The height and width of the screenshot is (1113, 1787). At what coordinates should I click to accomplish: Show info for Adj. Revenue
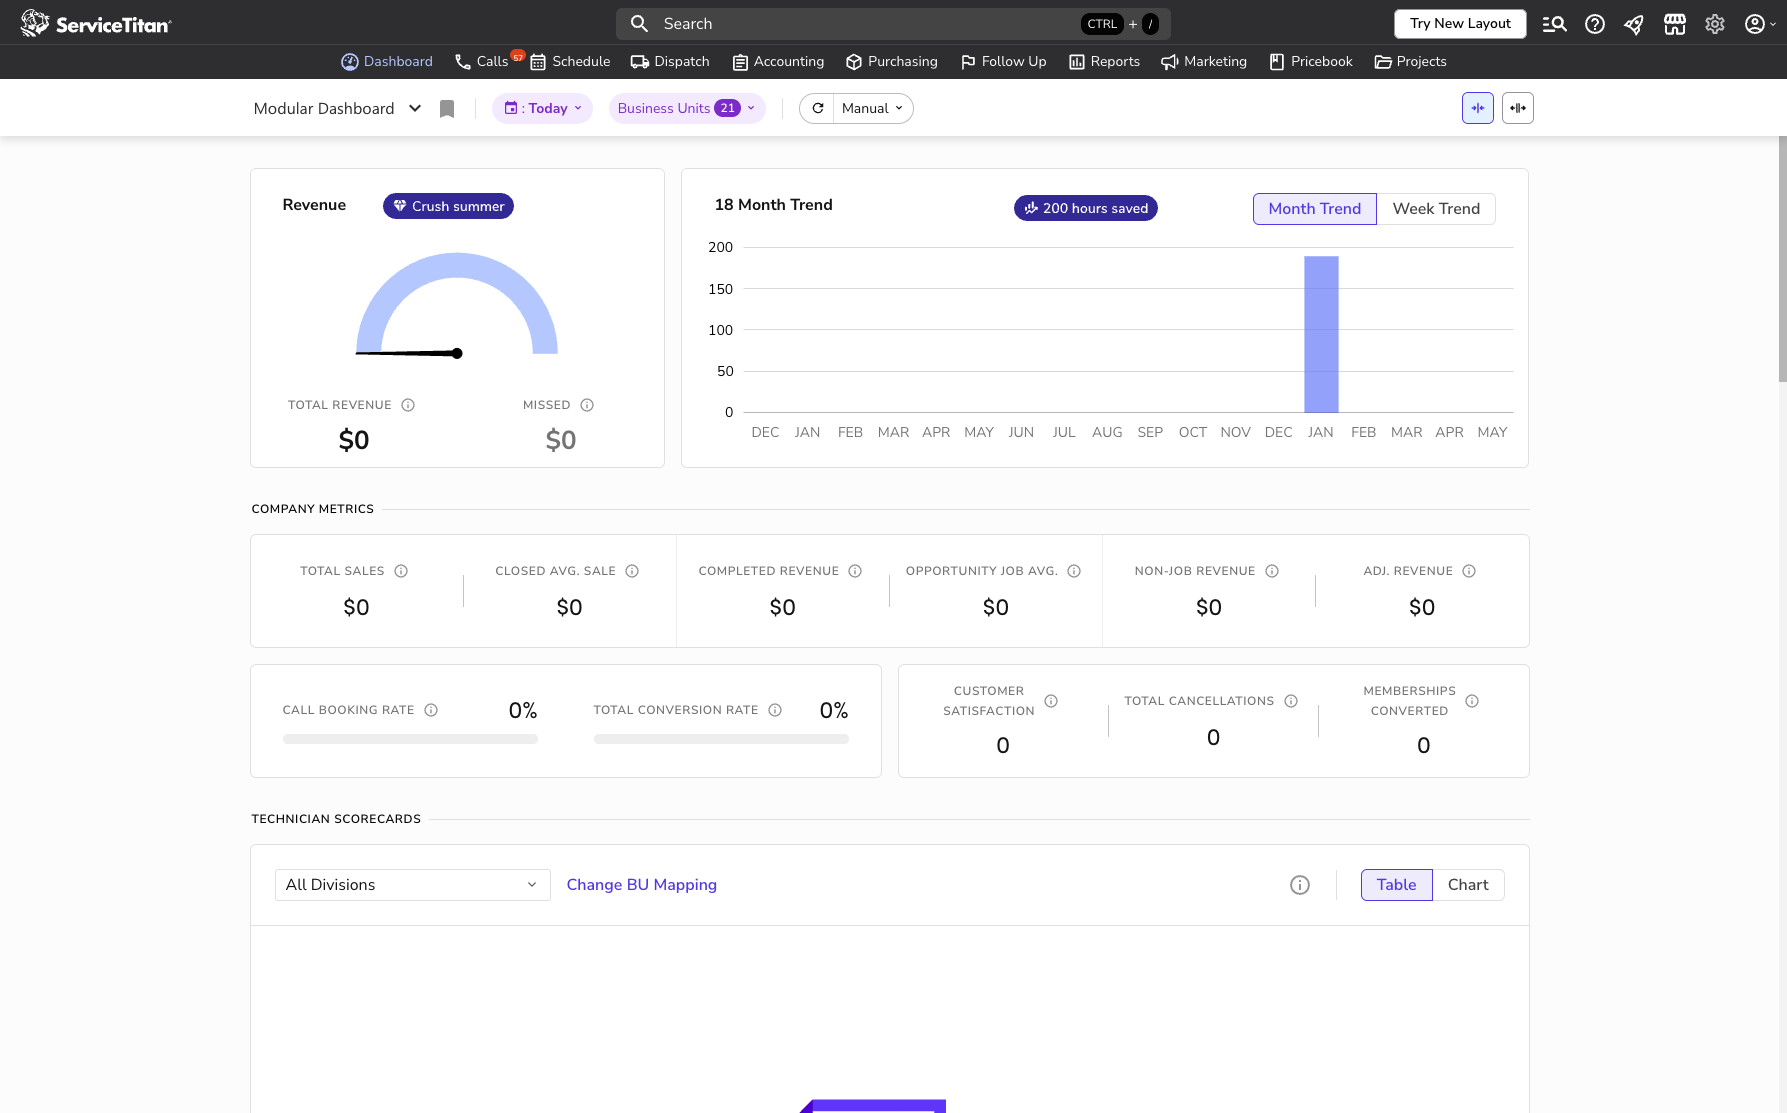tap(1469, 571)
